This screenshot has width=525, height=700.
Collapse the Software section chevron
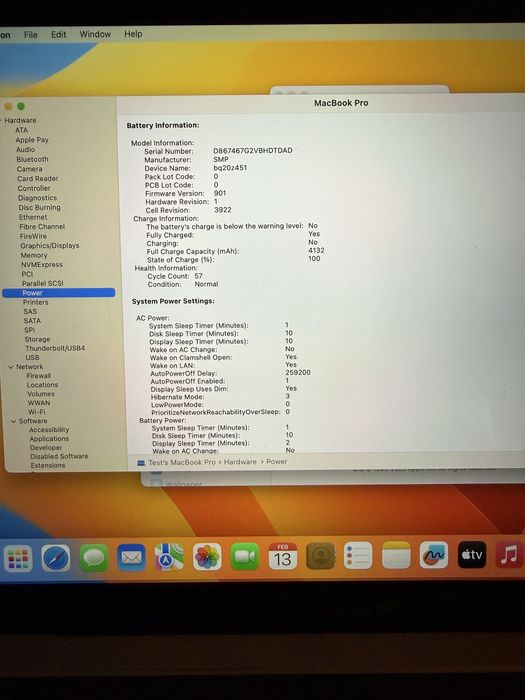[13, 421]
